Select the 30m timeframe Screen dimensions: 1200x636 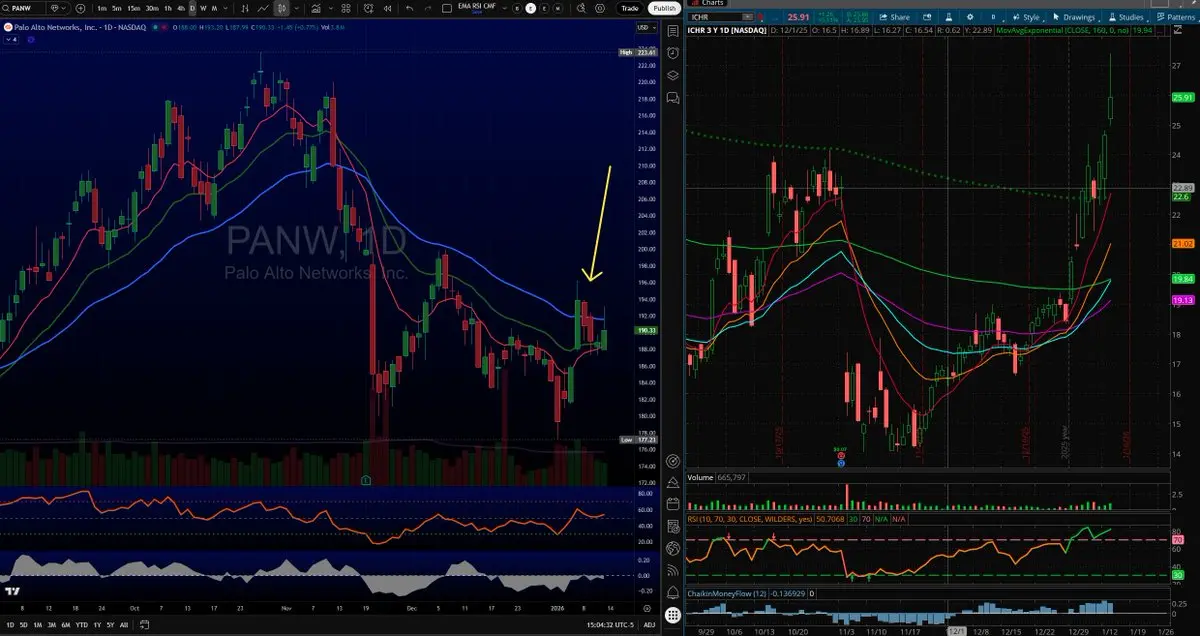pos(152,8)
